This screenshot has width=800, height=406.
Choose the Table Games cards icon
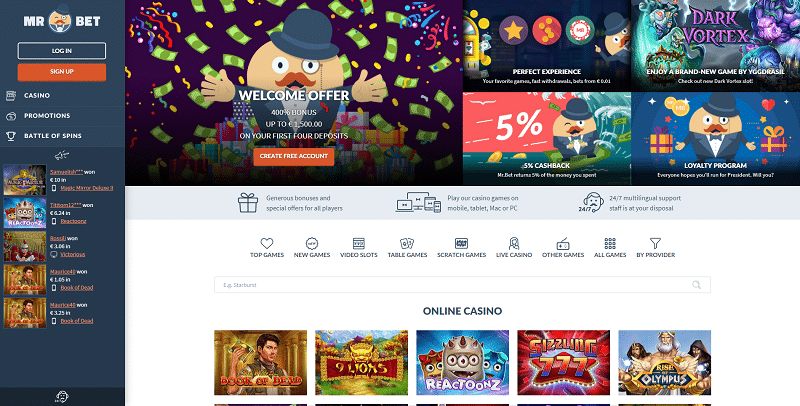(x=407, y=243)
